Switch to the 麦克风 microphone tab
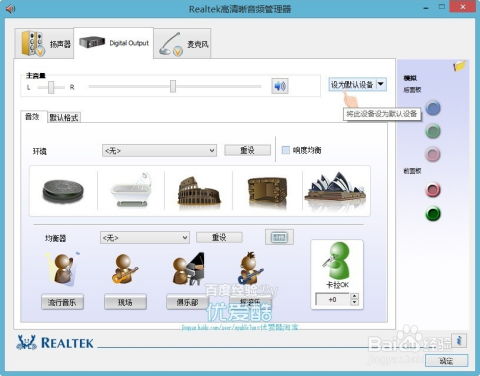Screen dimensions: 480x376 [182, 44]
